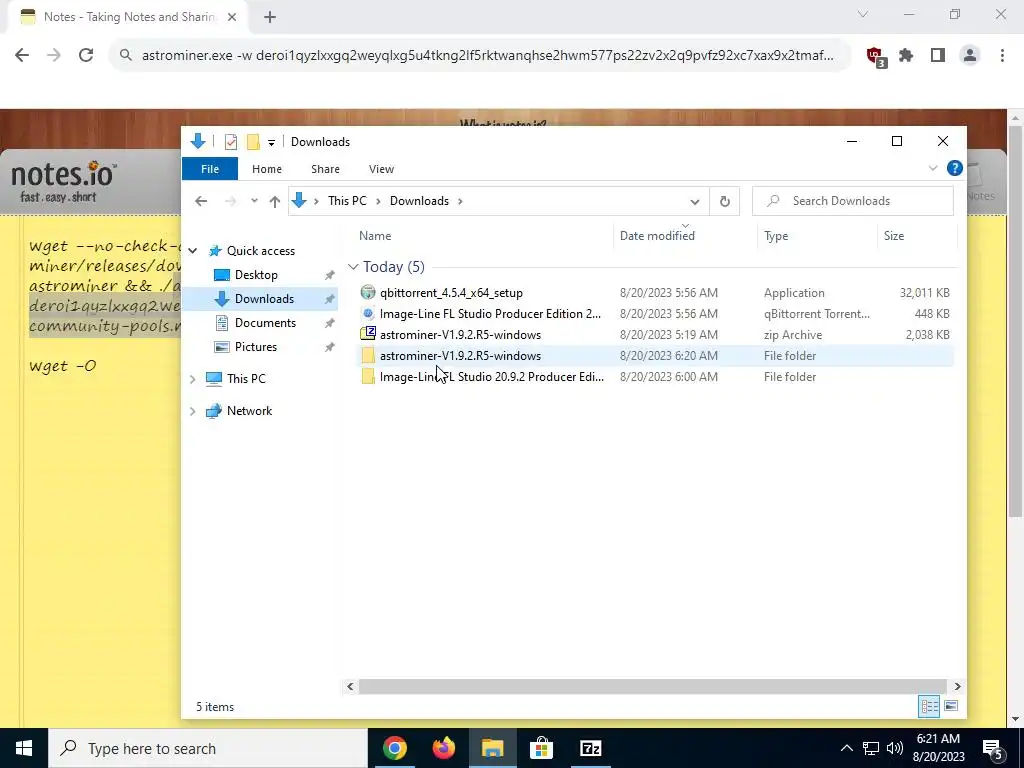Open the Share ribbon tab
The image size is (1024, 768).
click(325, 169)
